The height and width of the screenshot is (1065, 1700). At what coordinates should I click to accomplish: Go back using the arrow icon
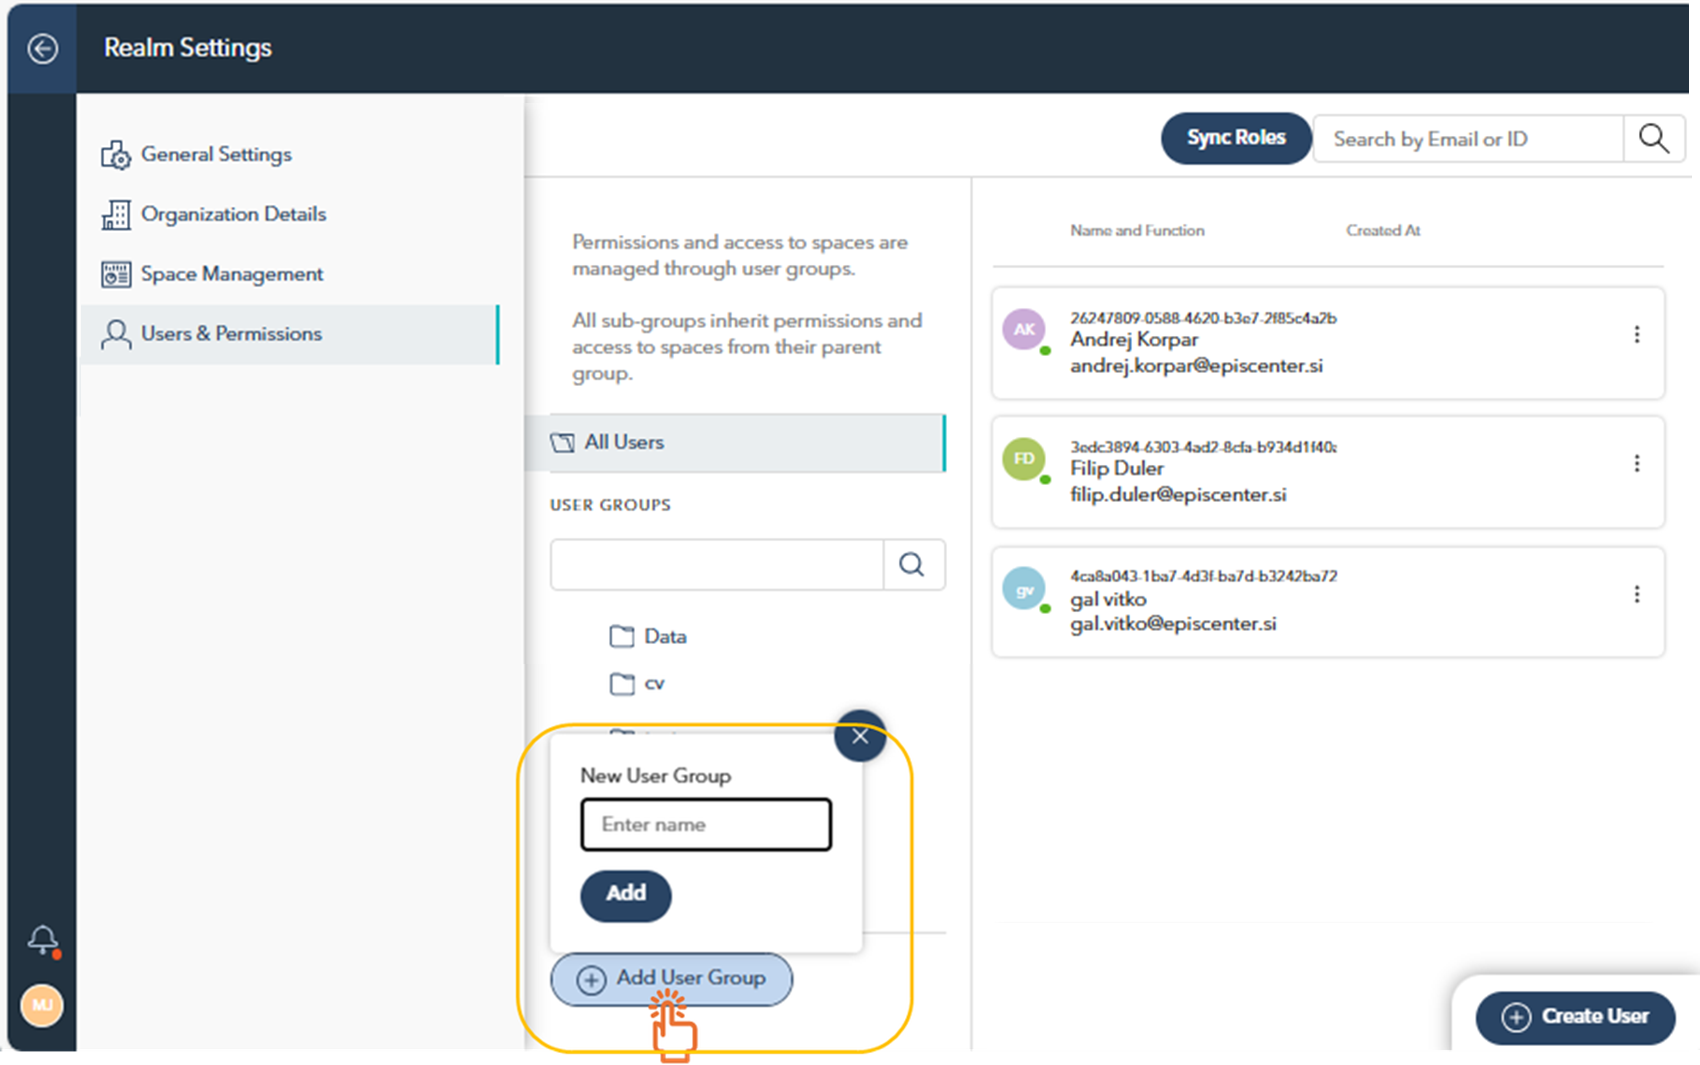[x=42, y=48]
